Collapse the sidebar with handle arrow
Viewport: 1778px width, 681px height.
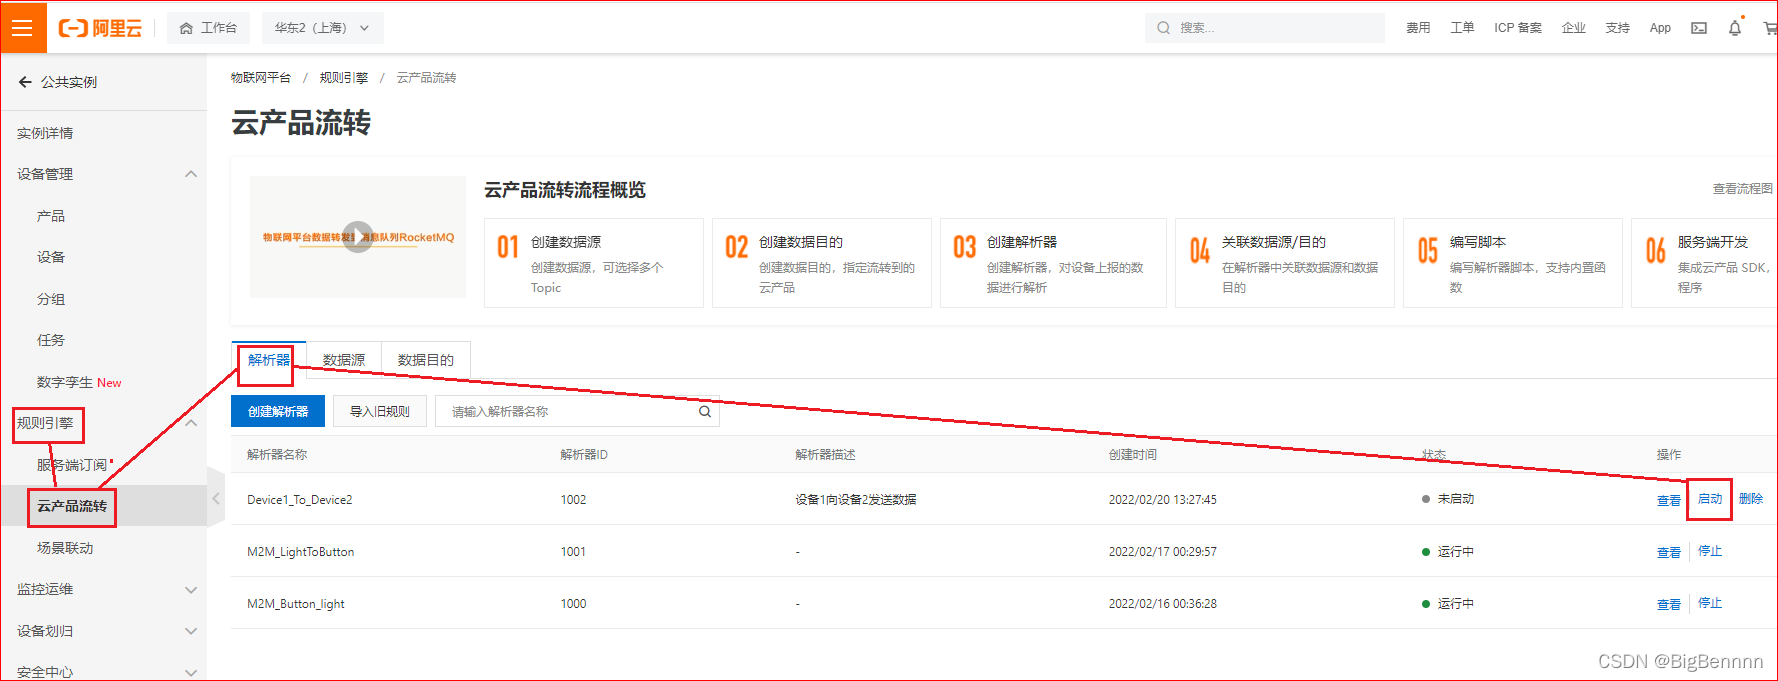216,498
